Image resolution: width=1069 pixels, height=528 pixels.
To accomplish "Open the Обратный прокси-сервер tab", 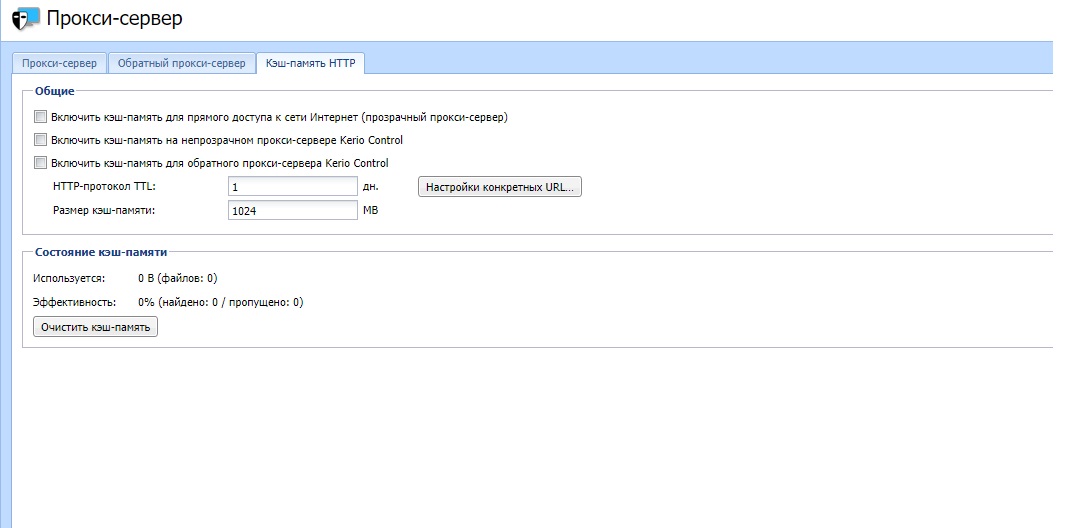I will tap(181, 63).
